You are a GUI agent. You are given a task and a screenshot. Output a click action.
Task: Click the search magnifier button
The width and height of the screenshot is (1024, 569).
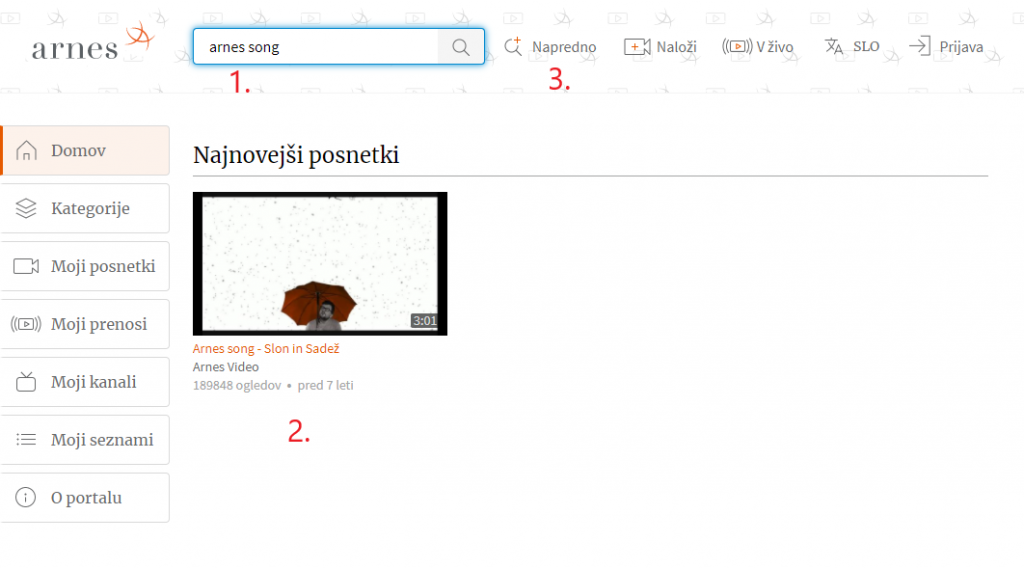461,46
